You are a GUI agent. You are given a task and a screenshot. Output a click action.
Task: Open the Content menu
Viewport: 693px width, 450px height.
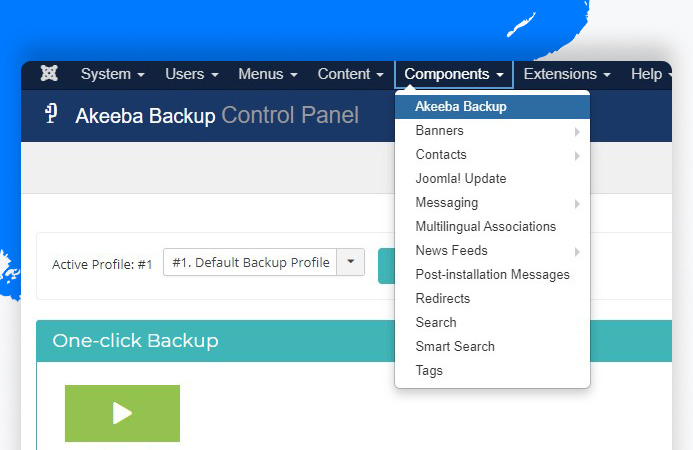click(350, 74)
